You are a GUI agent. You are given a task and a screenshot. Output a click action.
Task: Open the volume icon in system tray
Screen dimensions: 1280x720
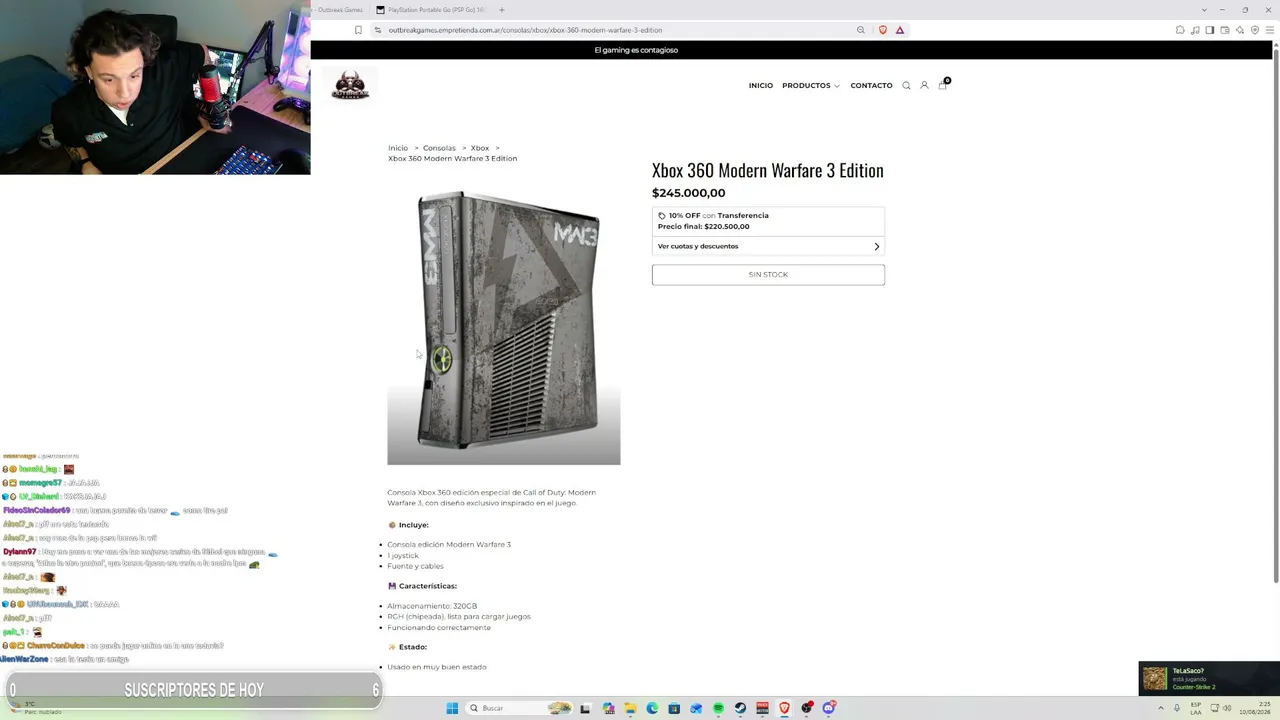1227,708
